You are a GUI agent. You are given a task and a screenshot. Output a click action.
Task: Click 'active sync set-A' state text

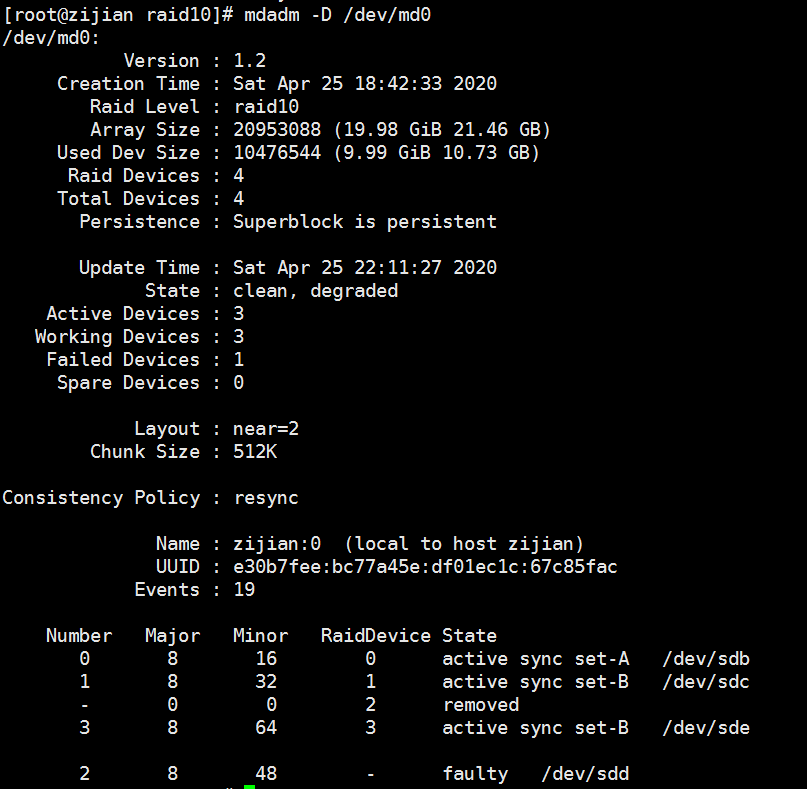535,659
